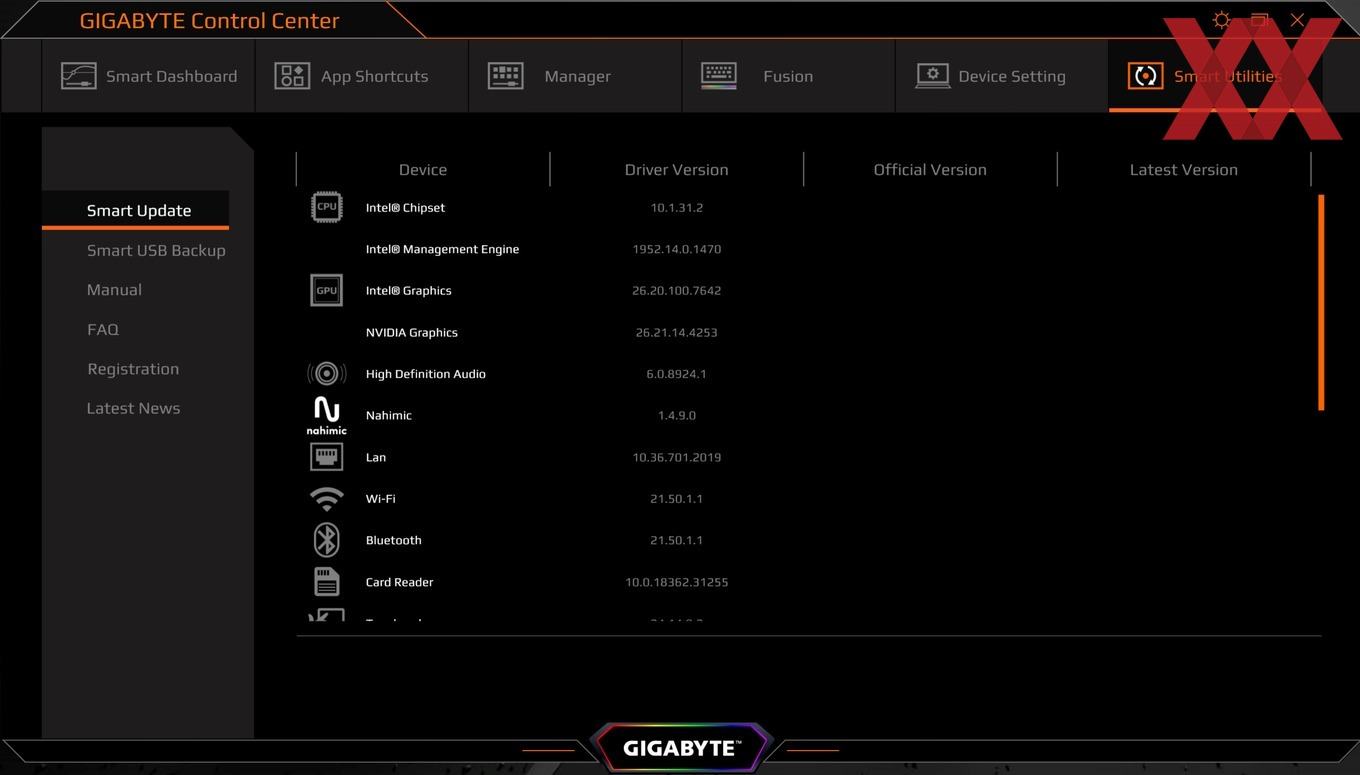Click driver version 1952.14.0.1470
Viewport: 1360px width, 775px height.
point(677,249)
